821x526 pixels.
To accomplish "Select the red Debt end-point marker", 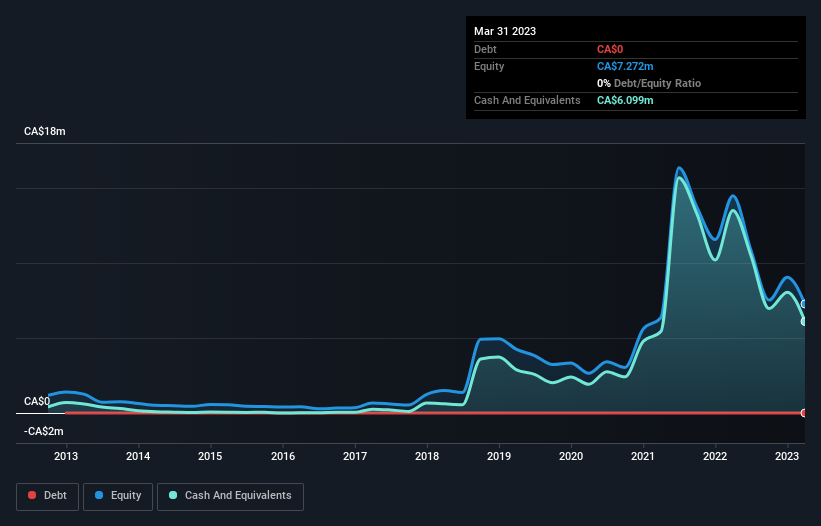I will point(804,413).
